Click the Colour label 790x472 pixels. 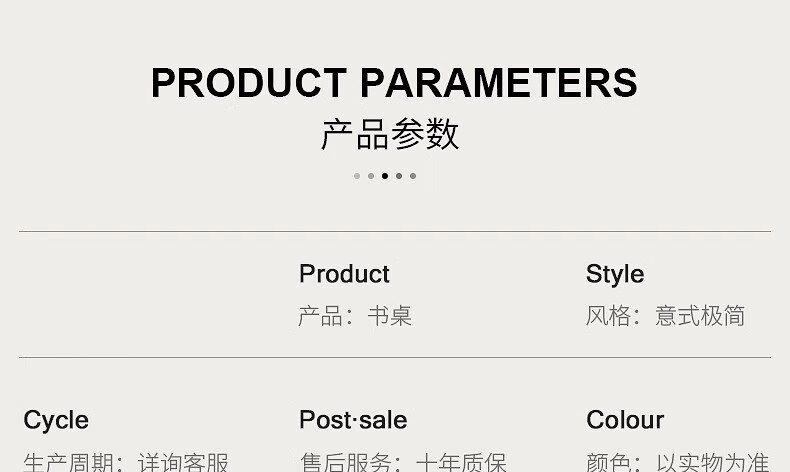[625, 420]
